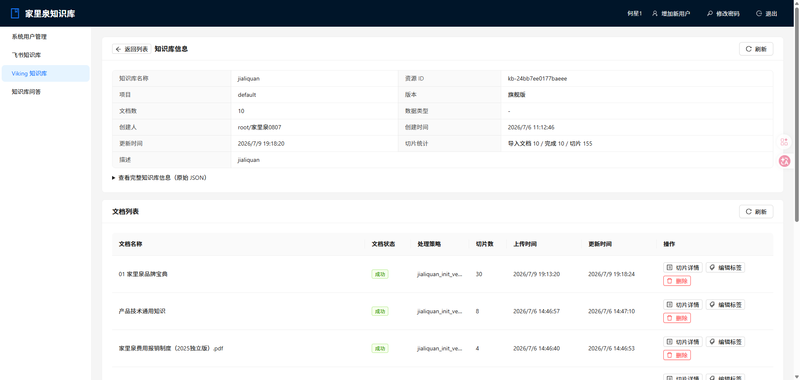Open 飞书知识库 in sidebar

(x=45, y=55)
